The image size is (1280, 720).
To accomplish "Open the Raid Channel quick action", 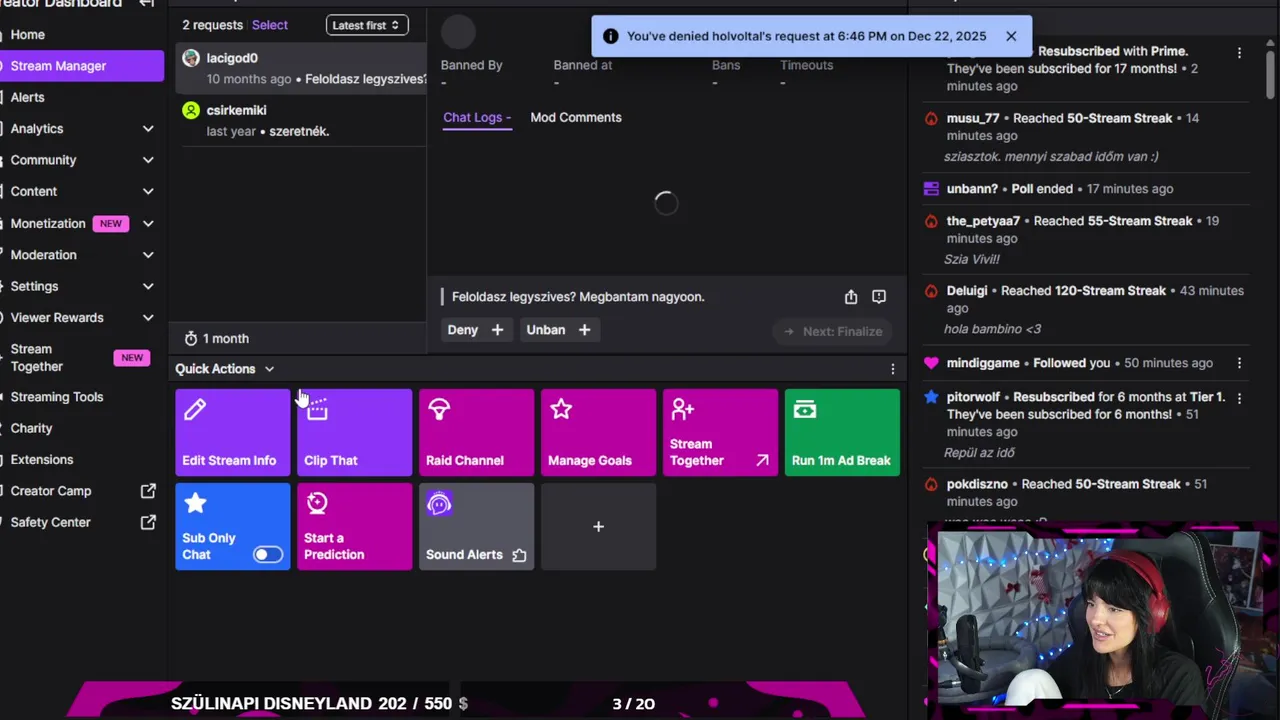I will (x=476, y=432).
